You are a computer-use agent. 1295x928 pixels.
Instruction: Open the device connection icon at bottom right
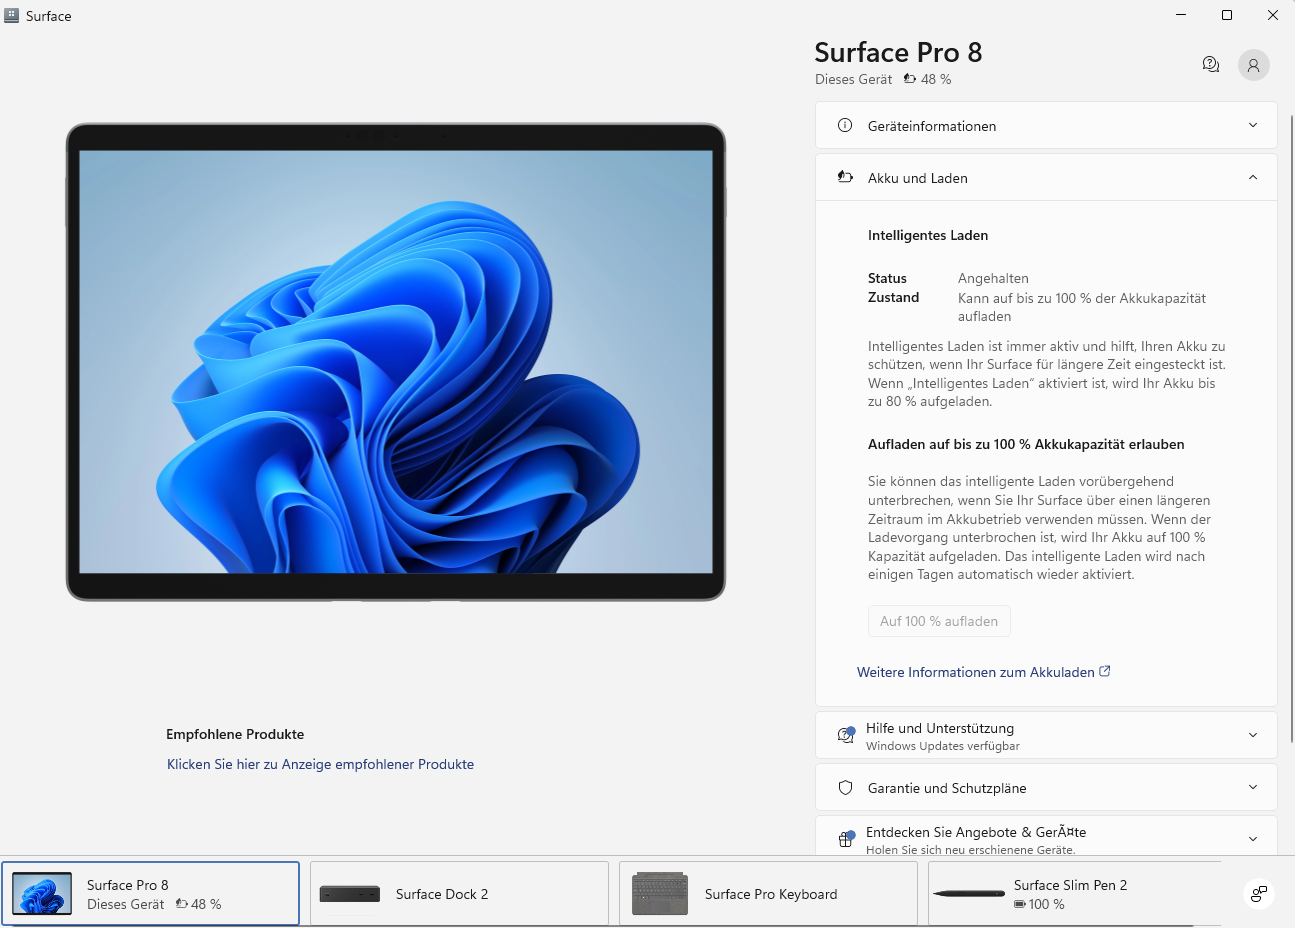(x=1259, y=894)
